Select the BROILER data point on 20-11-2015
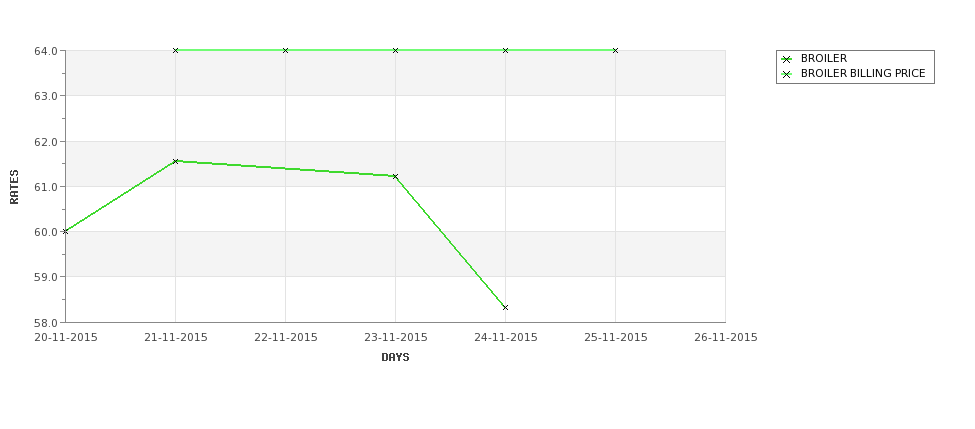975x429 pixels. point(66,231)
